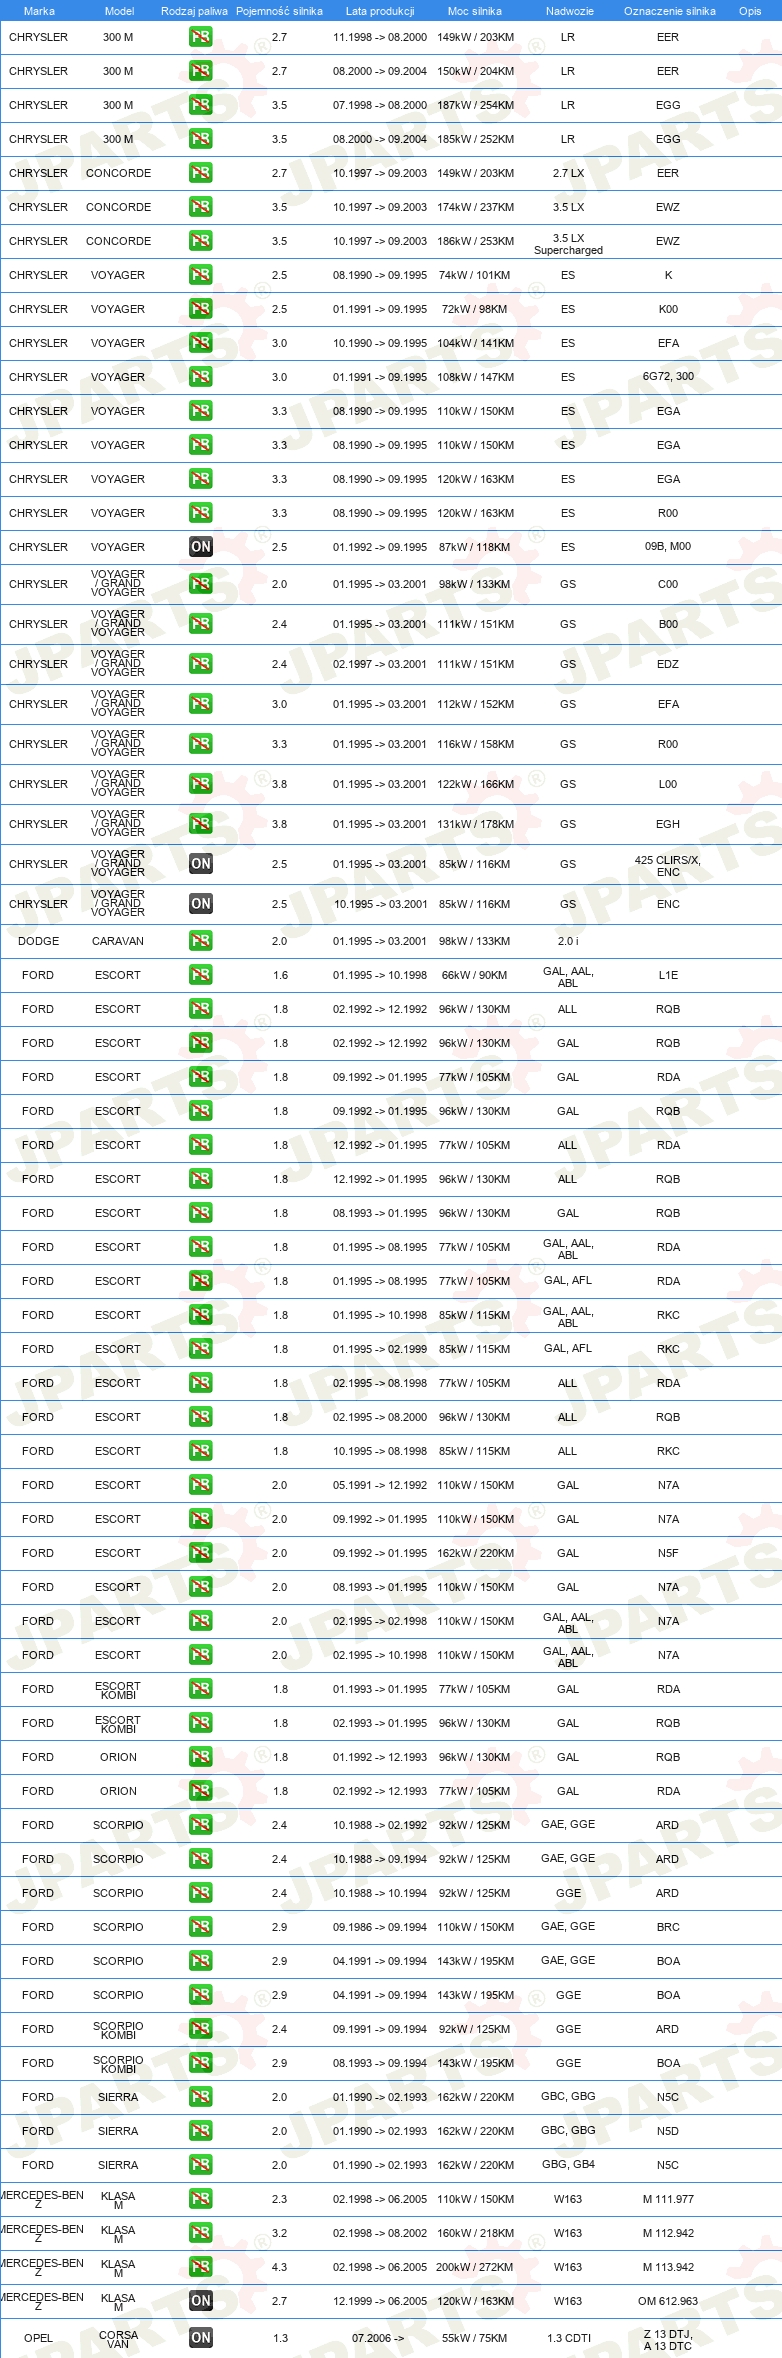Select PB icon in Mercedes M 111.977 row
Image resolution: width=782 pixels, height=2358 pixels.
(201, 2199)
